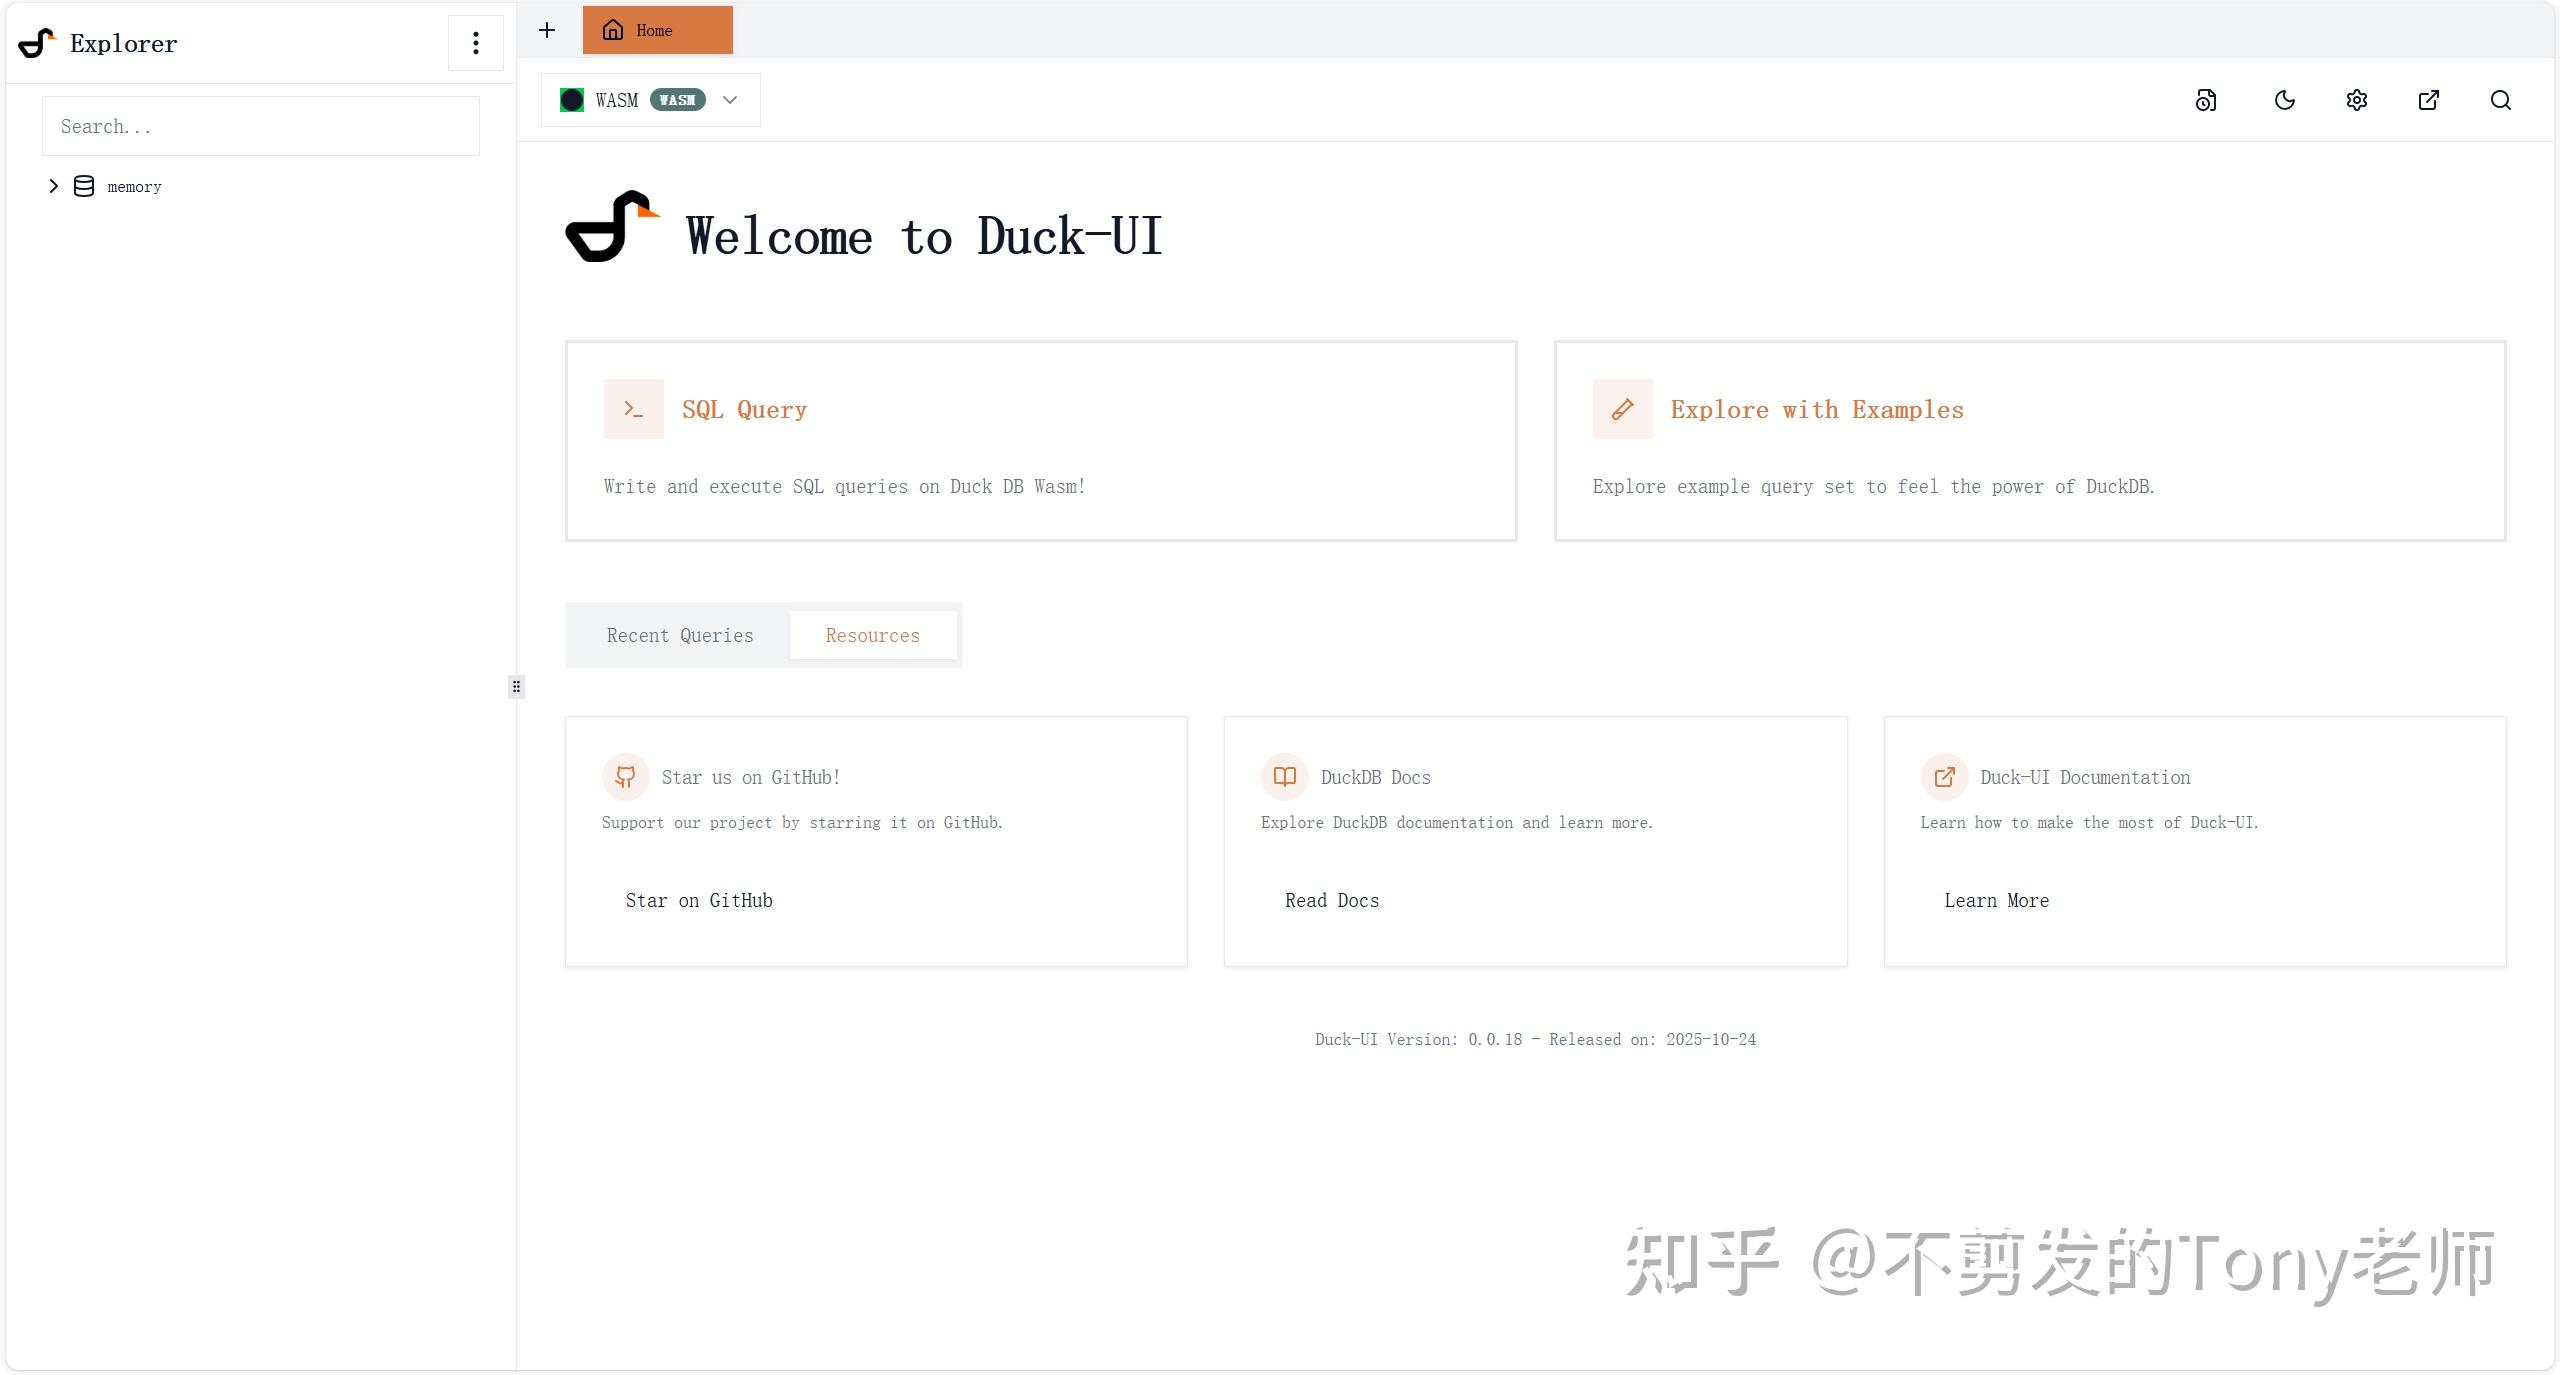
Task: Open search with the magnifier icon
Action: click(2501, 100)
